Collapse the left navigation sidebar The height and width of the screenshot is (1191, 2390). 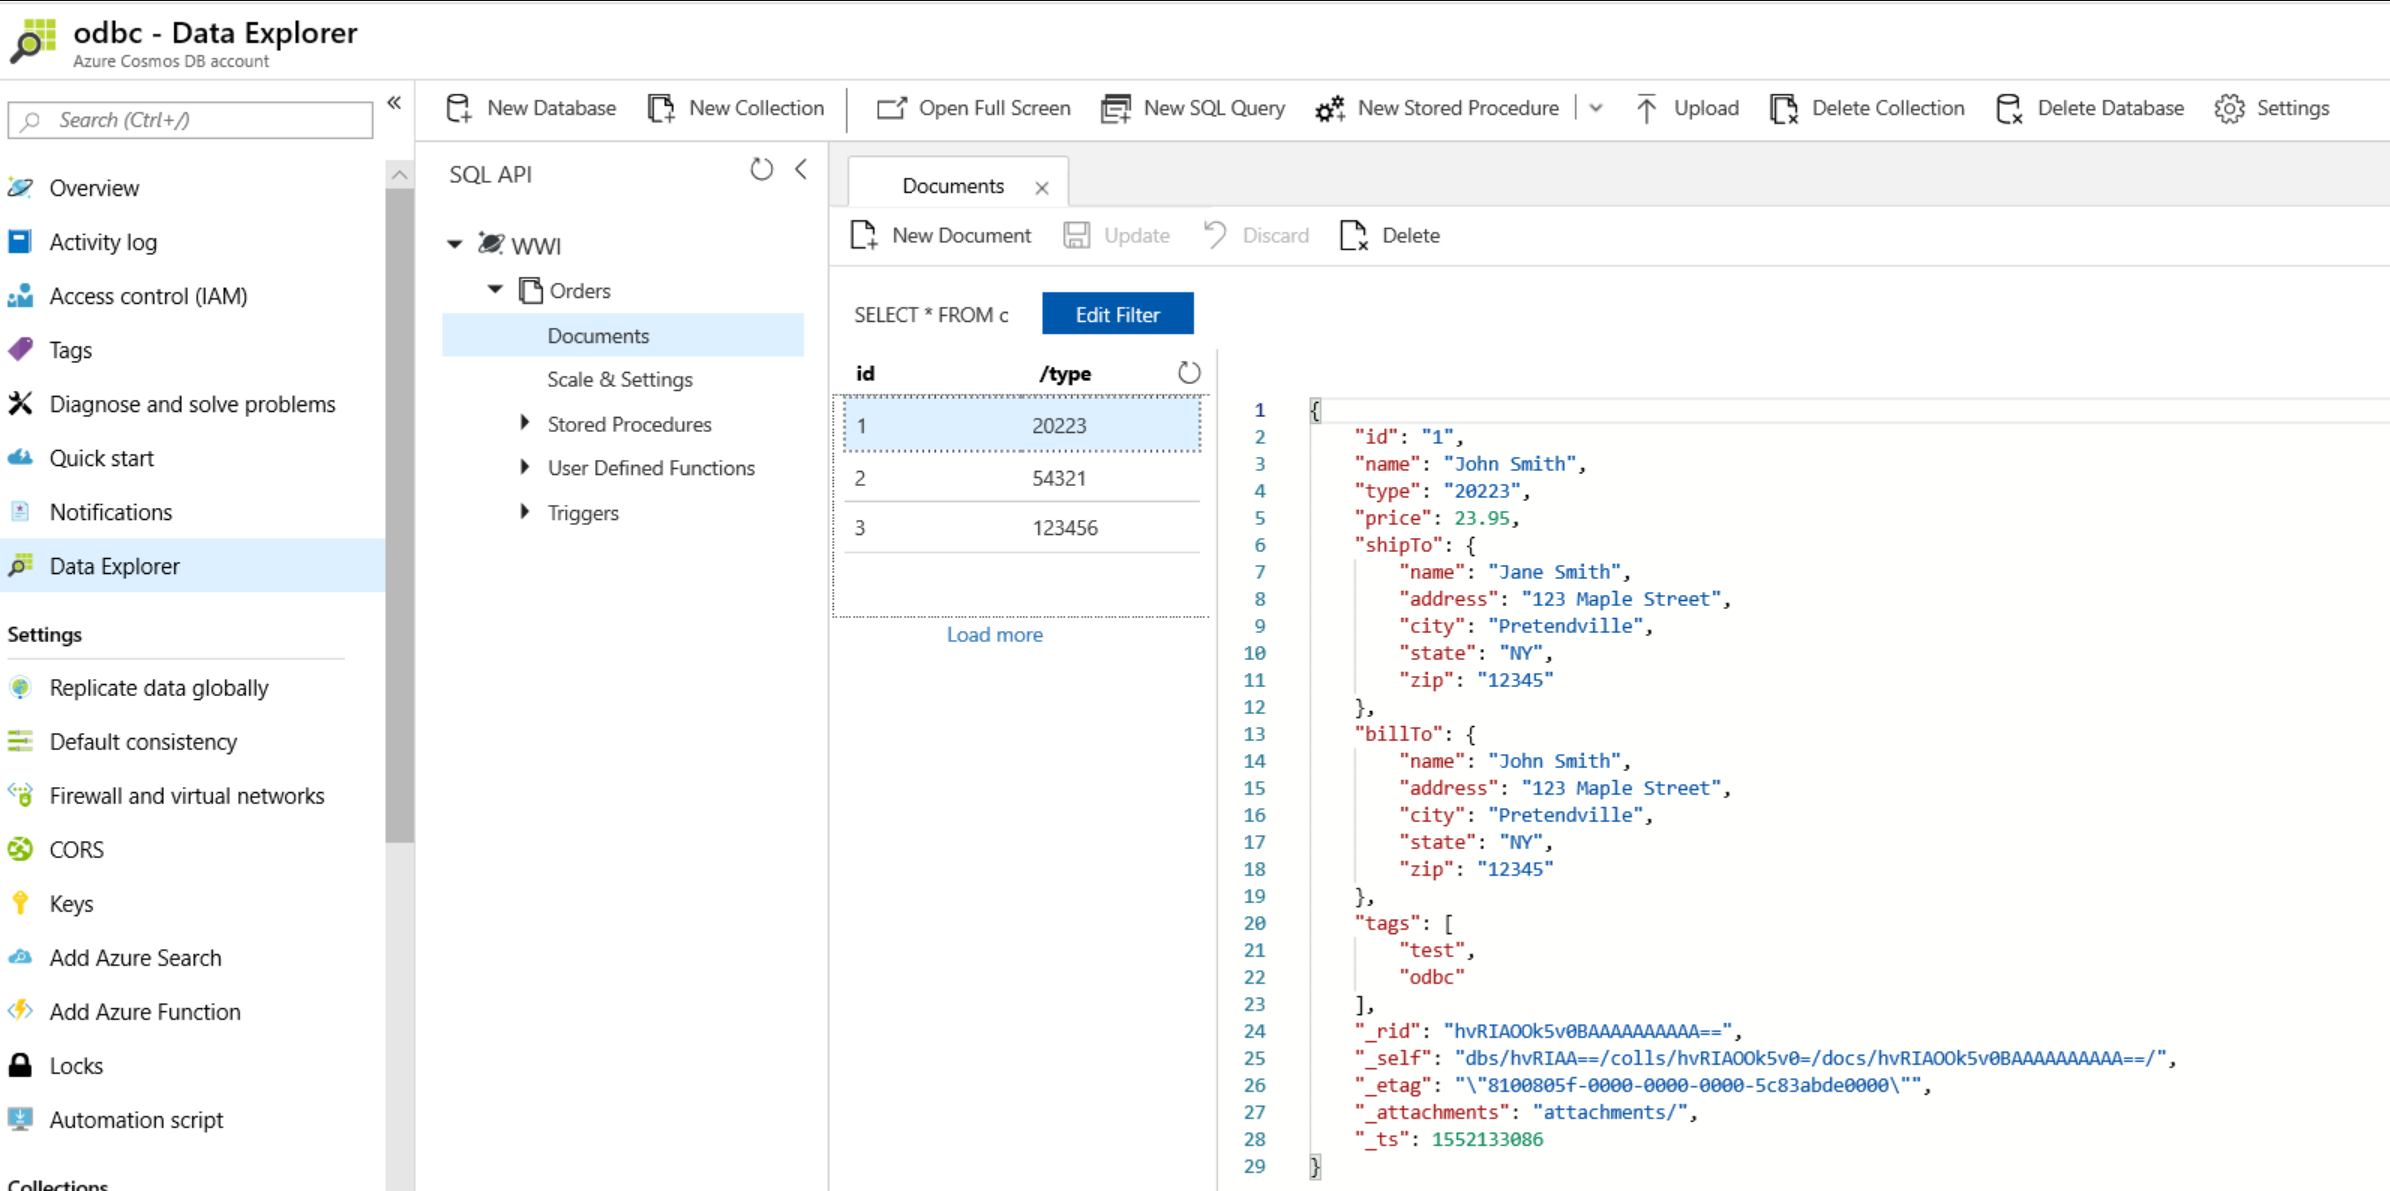394,103
